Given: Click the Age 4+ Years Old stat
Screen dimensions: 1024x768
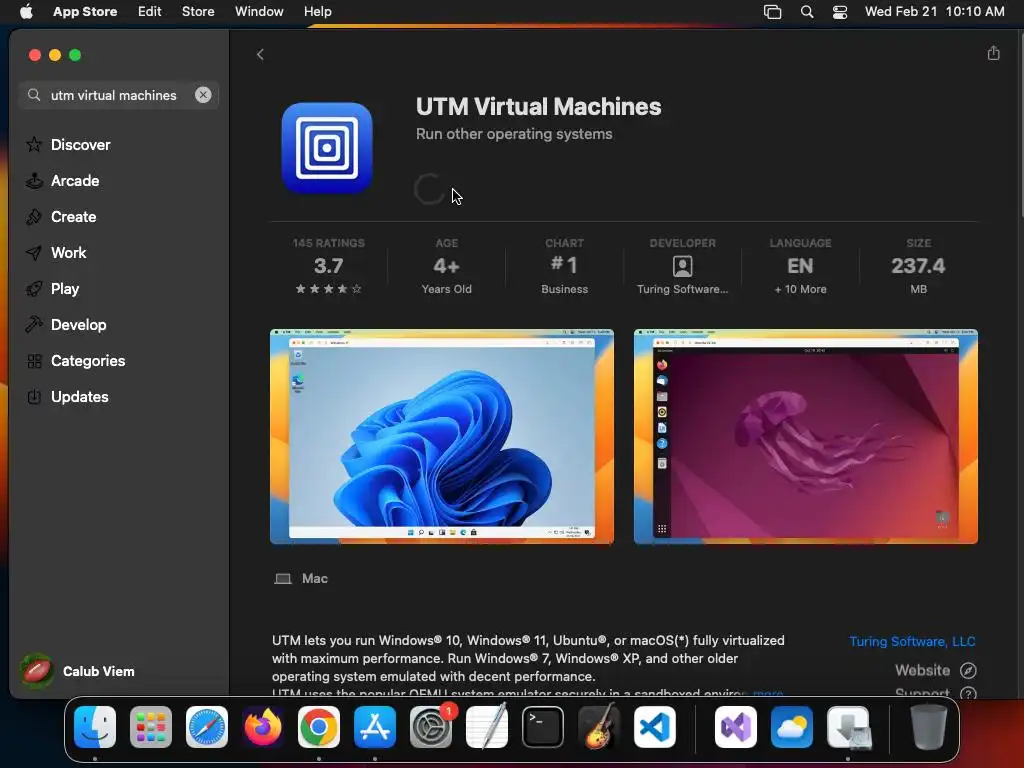Looking at the screenshot, I should (x=447, y=268).
